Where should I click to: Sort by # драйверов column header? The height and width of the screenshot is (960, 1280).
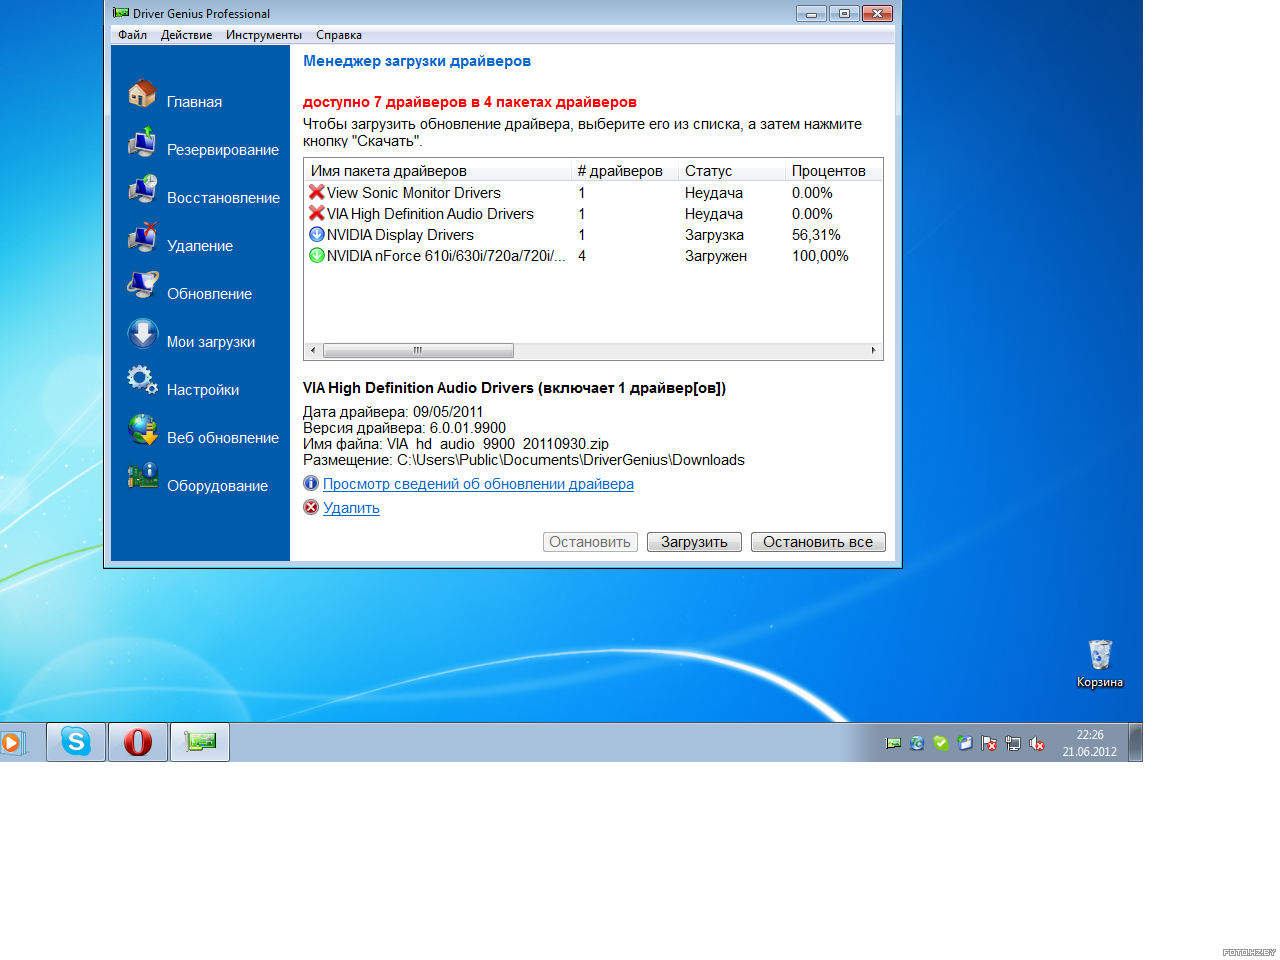624,170
